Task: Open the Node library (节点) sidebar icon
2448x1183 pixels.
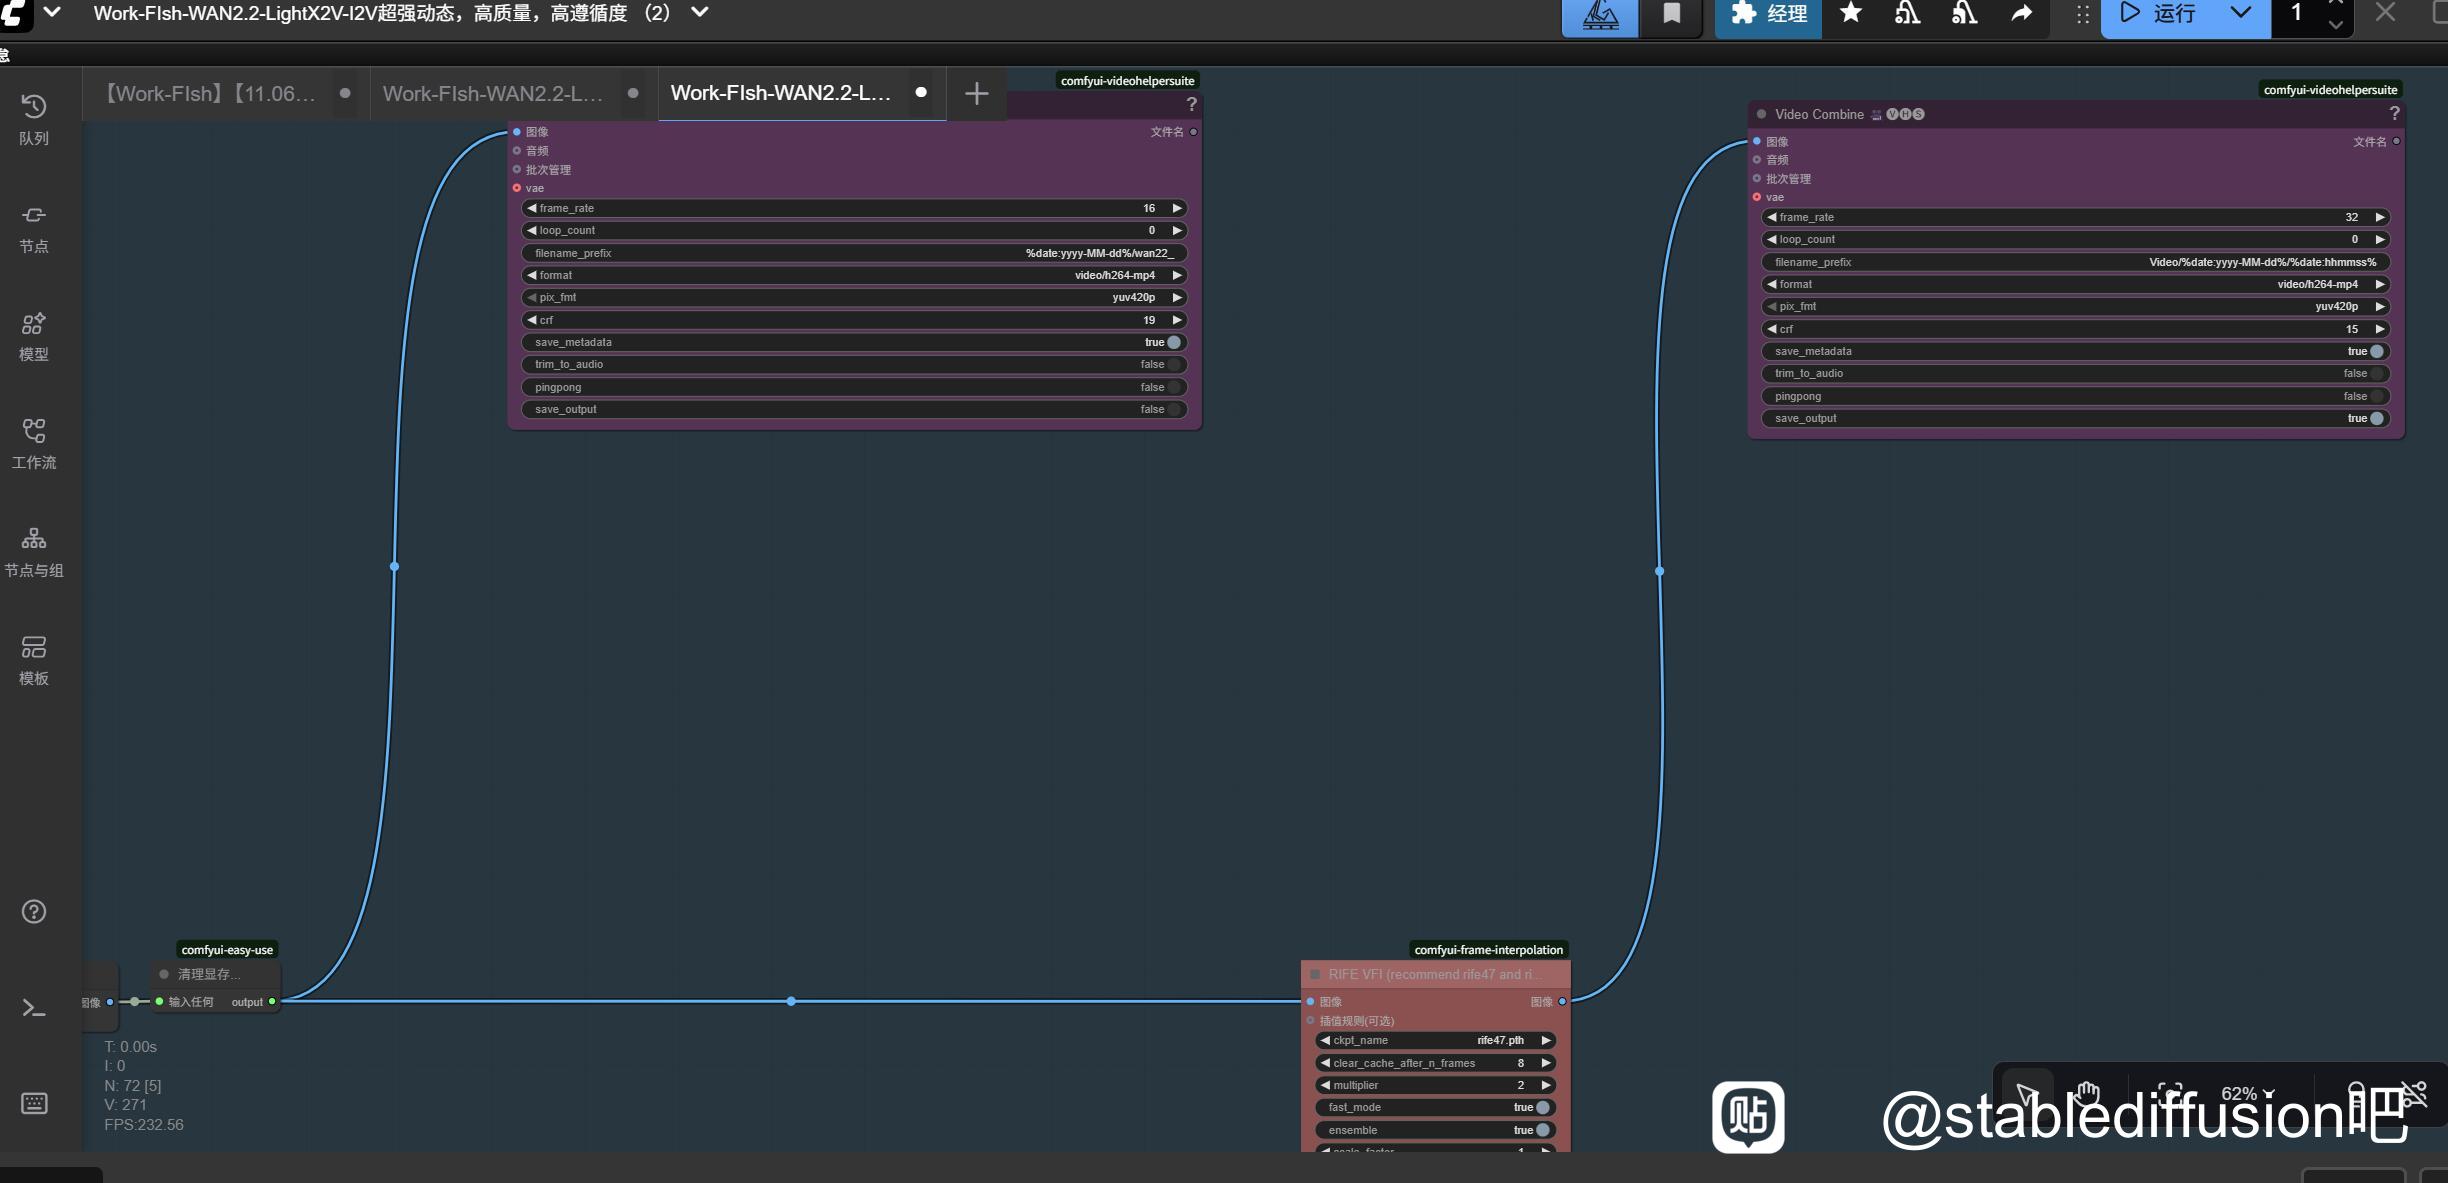Action: (x=34, y=227)
